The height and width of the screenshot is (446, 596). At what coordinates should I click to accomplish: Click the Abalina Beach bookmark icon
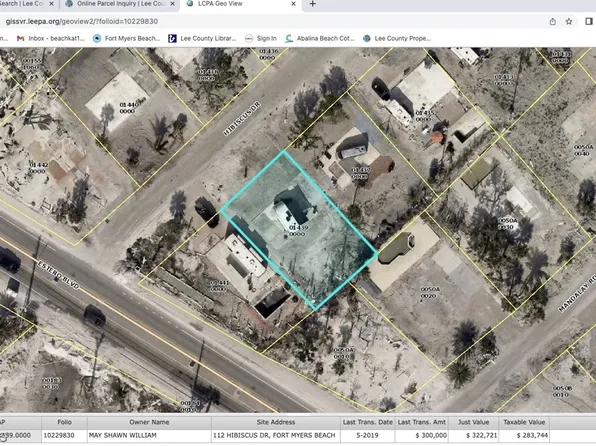[x=289, y=38]
